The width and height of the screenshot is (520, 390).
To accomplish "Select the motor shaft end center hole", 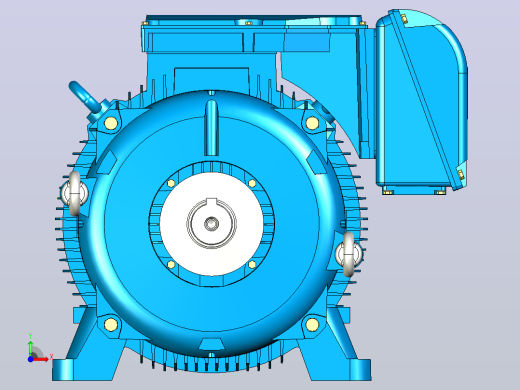I will (x=211, y=223).
